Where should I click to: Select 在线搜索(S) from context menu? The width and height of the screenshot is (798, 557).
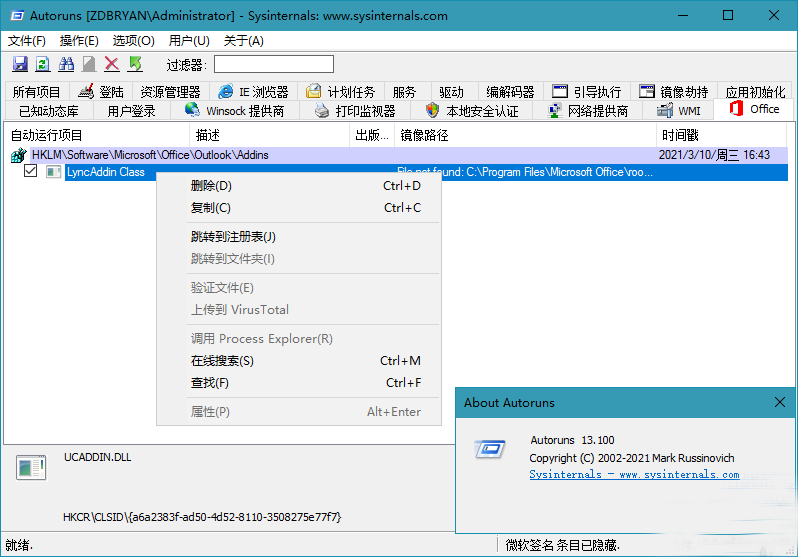[x=299, y=361]
